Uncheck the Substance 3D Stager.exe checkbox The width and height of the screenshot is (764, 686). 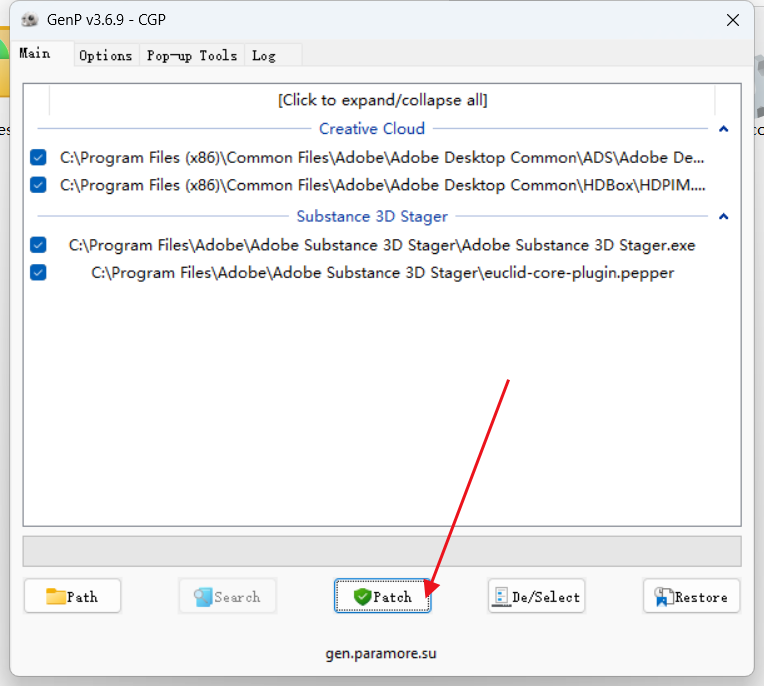click(38, 245)
